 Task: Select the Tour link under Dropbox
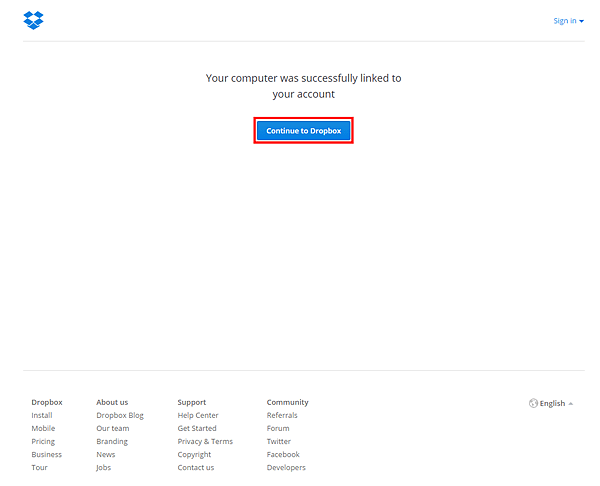point(39,467)
